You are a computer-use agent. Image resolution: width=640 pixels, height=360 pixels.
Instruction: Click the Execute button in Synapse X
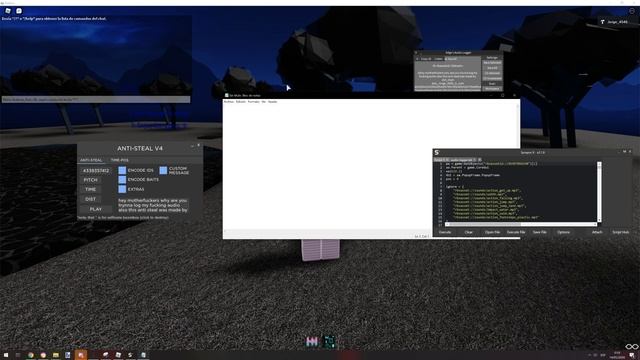[x=445, y=232]
